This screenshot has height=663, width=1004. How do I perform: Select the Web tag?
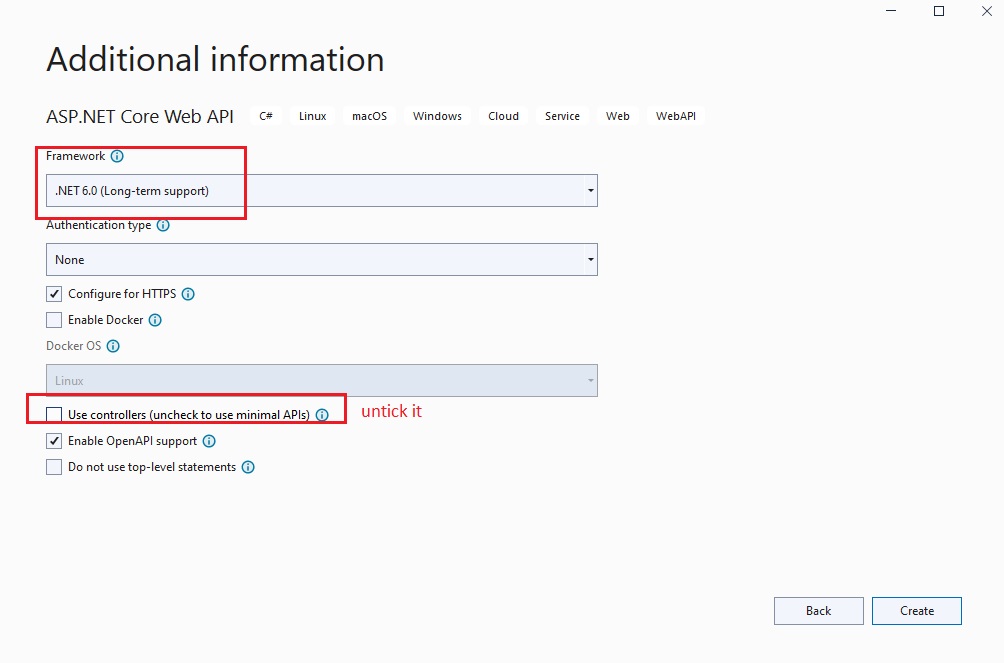(x=618, y=116)
